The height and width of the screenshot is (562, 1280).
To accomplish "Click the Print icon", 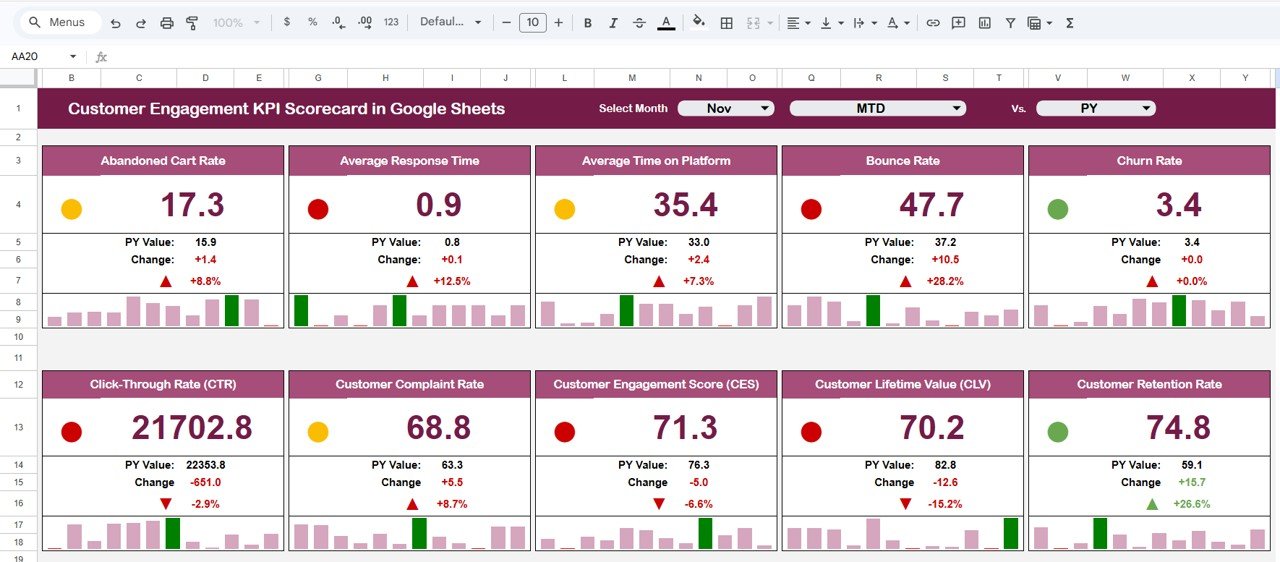I will tap(167, 22).
